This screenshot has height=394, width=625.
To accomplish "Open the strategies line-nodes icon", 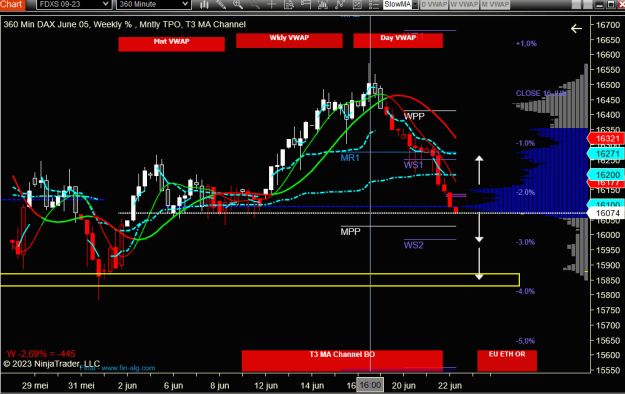I will click(x=340, y=4).
